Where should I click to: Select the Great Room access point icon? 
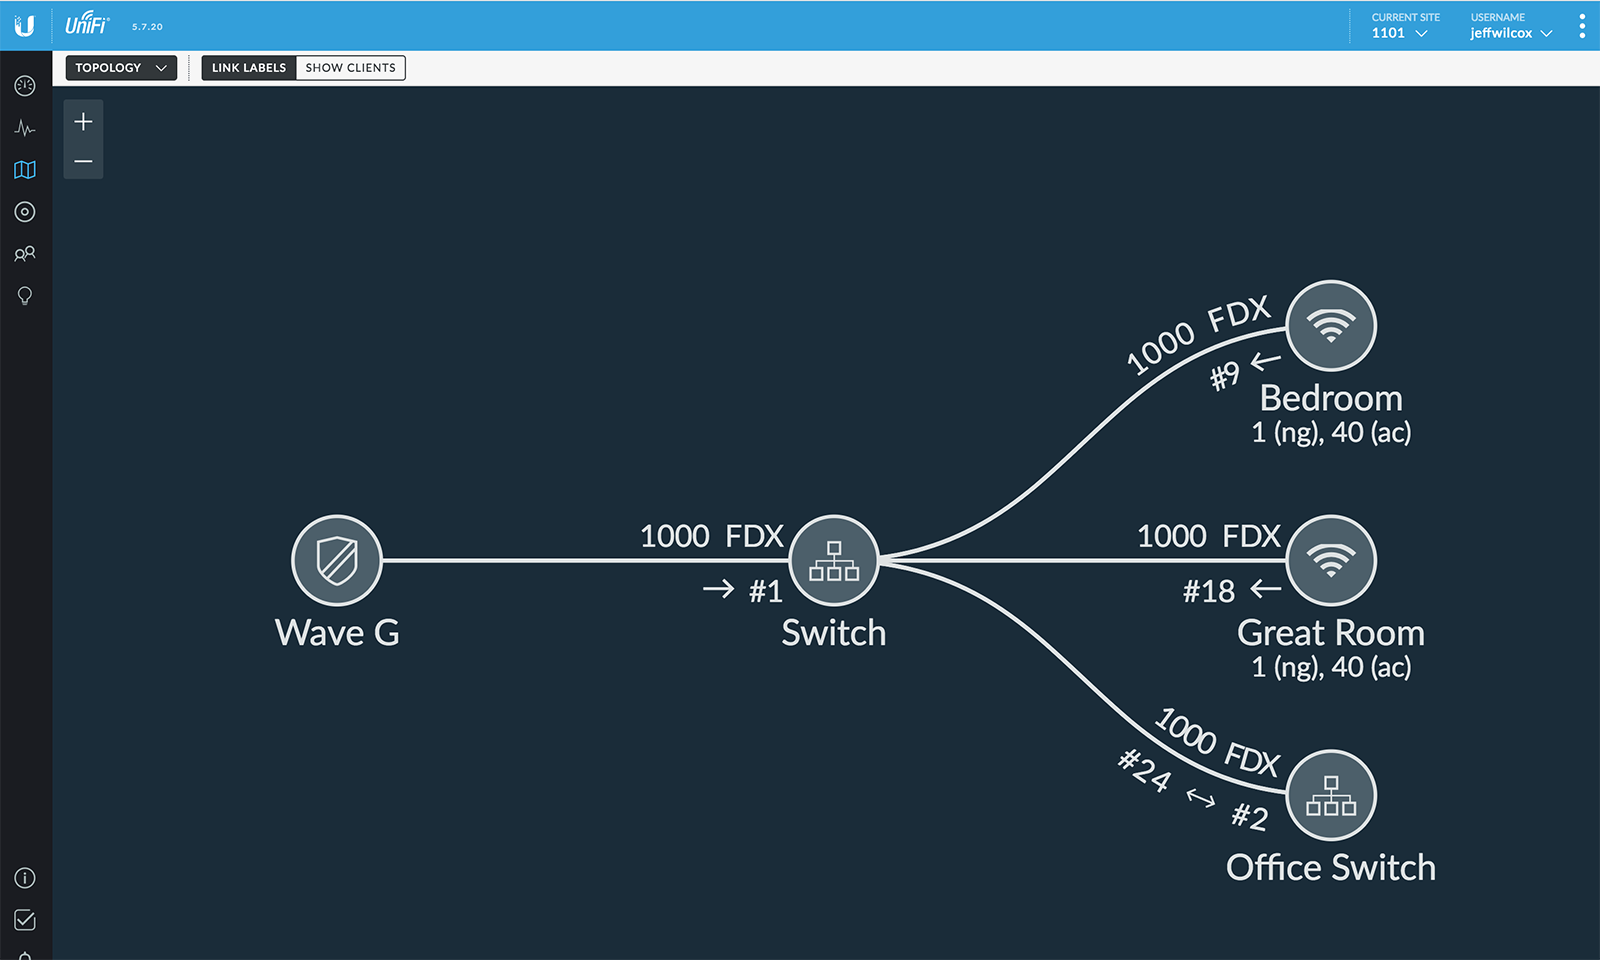click(1331, 560)
